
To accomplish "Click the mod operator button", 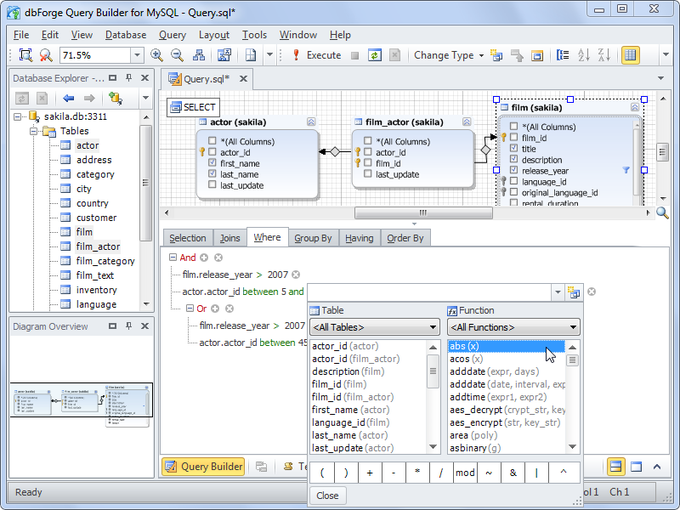I will point(465,473).
